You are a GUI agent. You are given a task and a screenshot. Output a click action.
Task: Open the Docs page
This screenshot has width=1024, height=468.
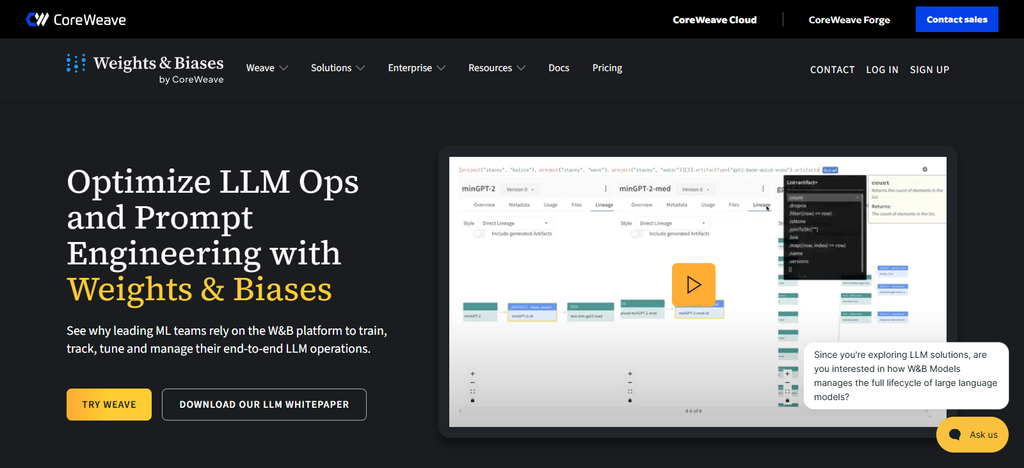[558, 68]
